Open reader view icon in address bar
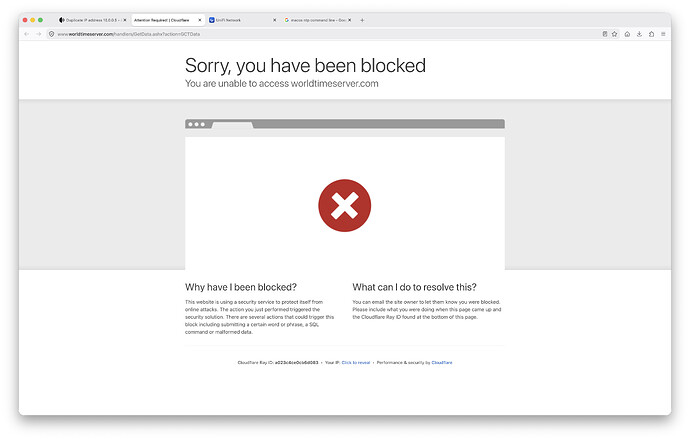Screen dimensions: 690x440 605,34
